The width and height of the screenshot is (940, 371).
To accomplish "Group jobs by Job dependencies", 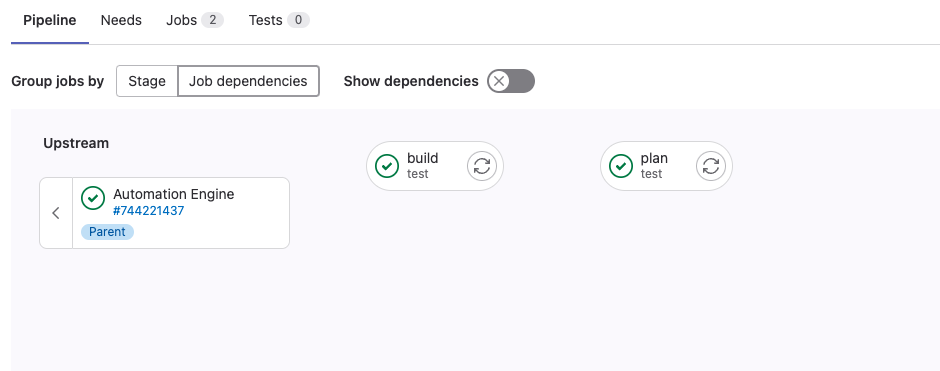I will click(x=248, y=81).
